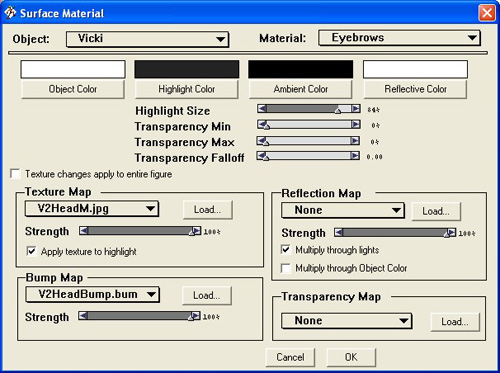The height and width of the screenshot is (373, 500).
Task: Click the Surface Material title bar app icon
Action: [10, 13]
